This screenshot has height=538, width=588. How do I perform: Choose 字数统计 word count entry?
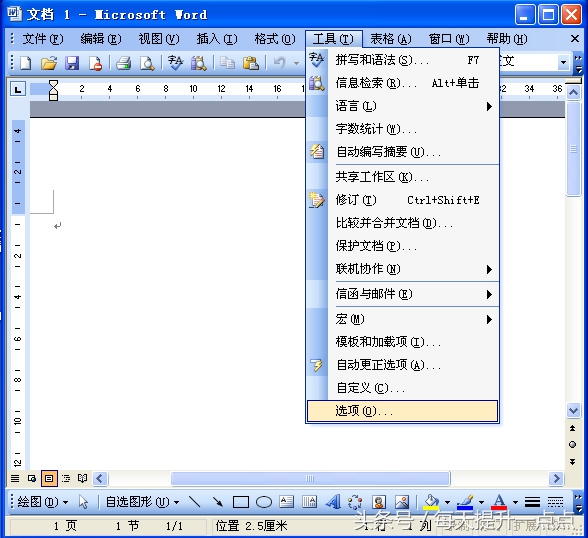[x=403, y=129]
